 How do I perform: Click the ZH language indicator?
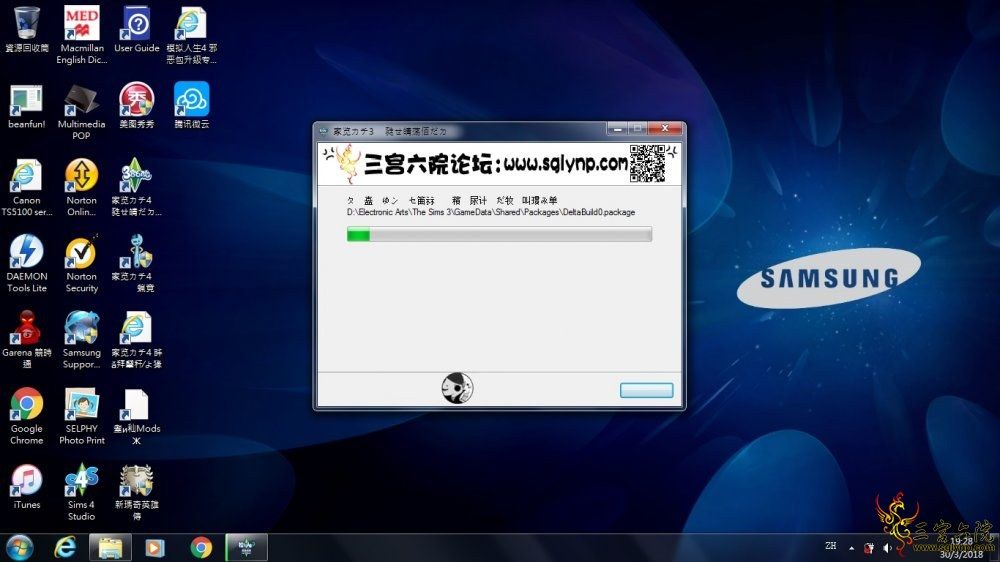(x=830, y=546)
